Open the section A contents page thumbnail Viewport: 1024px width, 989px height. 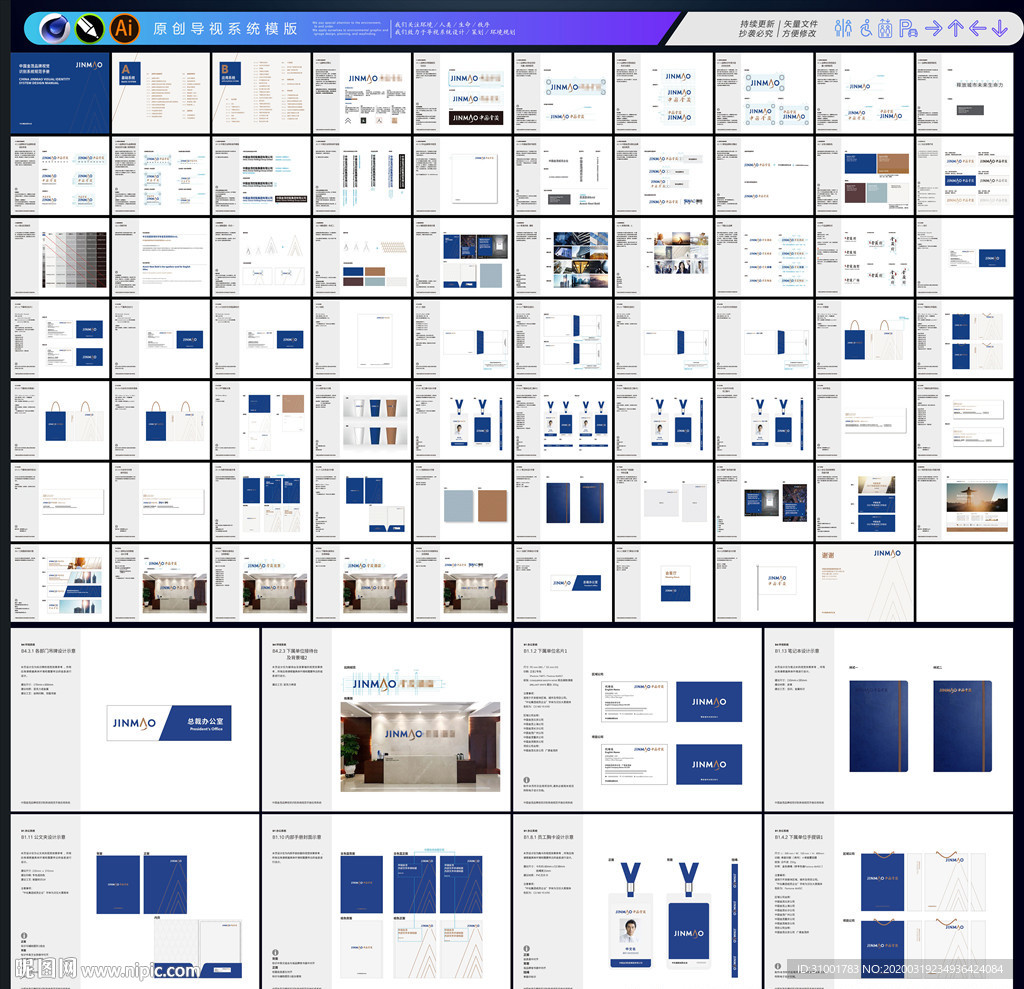[x=160, y=92]
